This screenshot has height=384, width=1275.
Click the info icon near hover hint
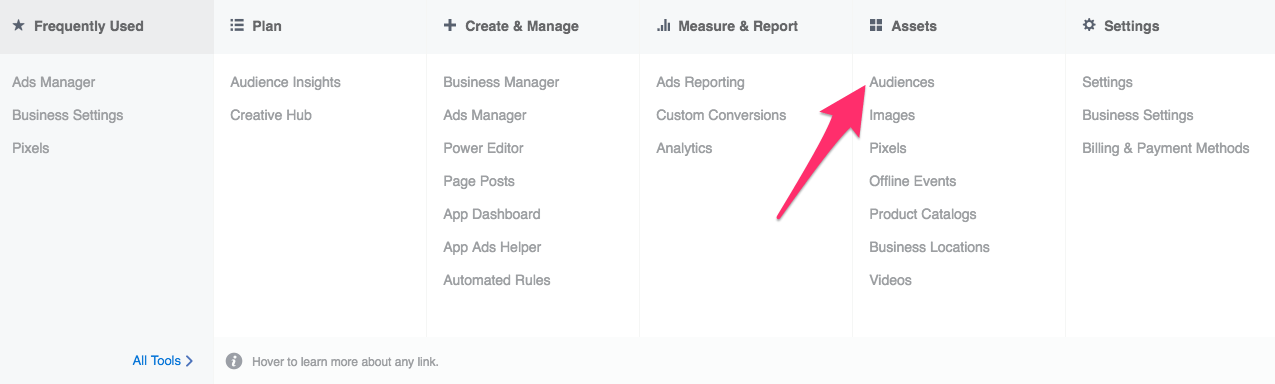click(234, 361)
